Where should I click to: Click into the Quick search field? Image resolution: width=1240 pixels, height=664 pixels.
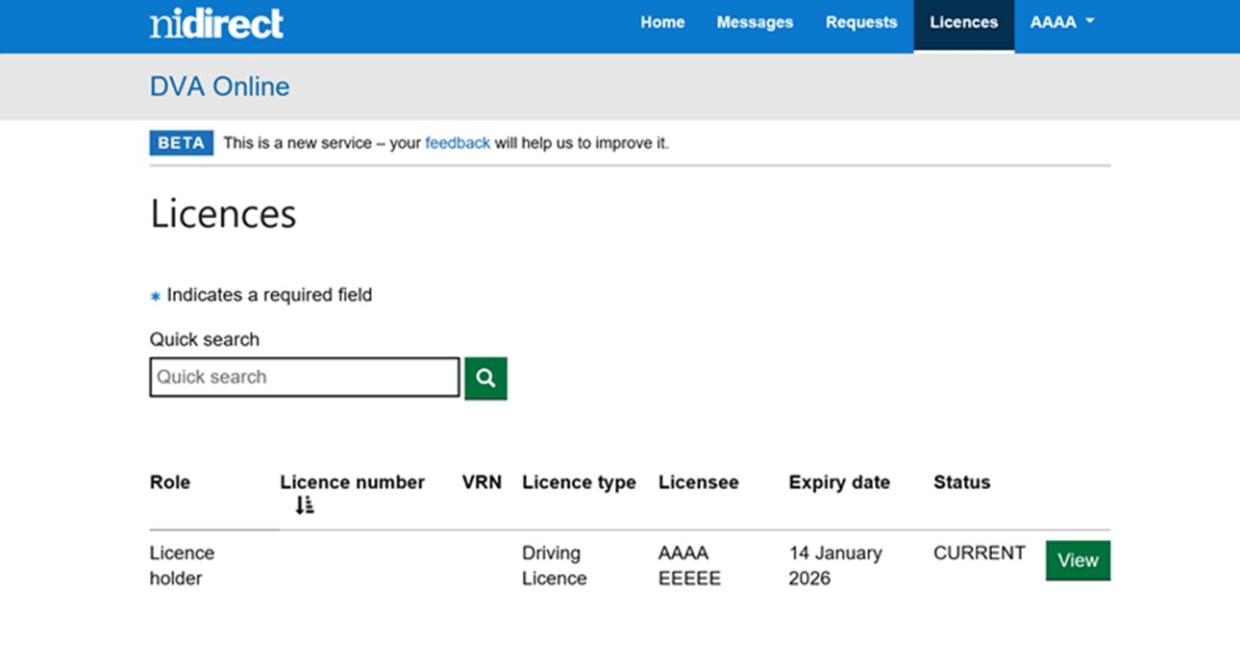click(x=303, y=377)
